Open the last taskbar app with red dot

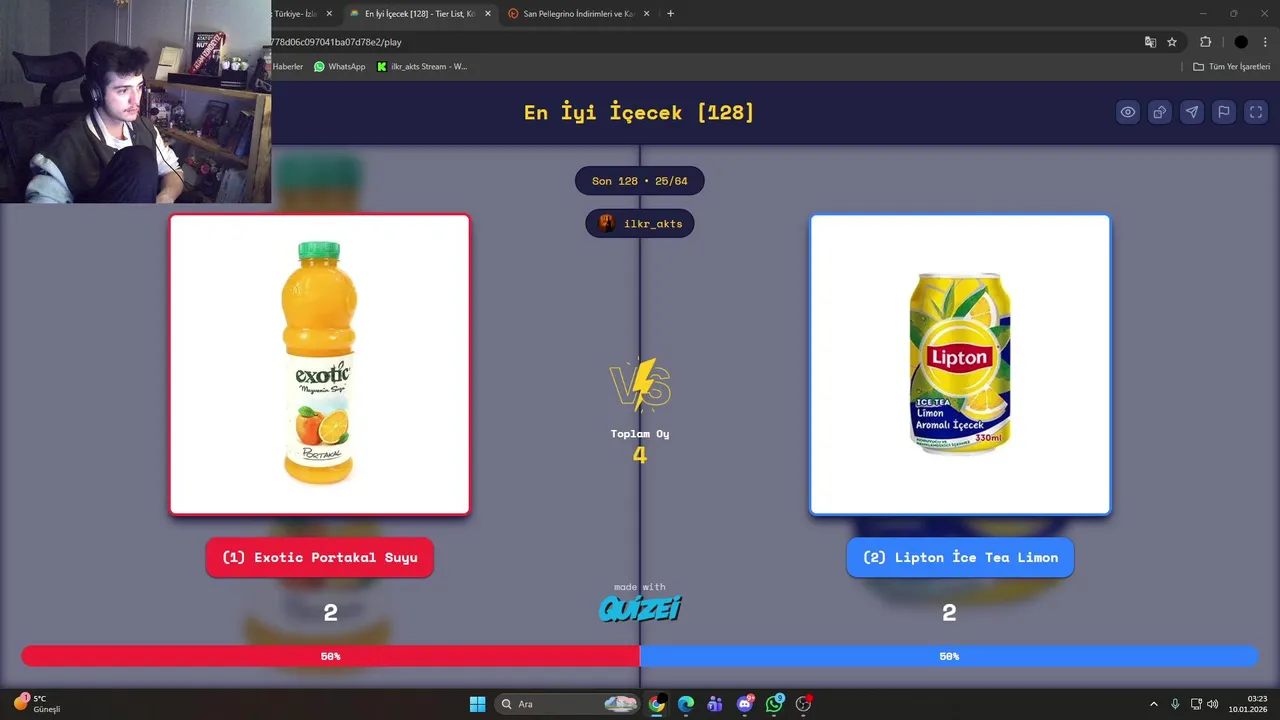click(x=803, y=704)
